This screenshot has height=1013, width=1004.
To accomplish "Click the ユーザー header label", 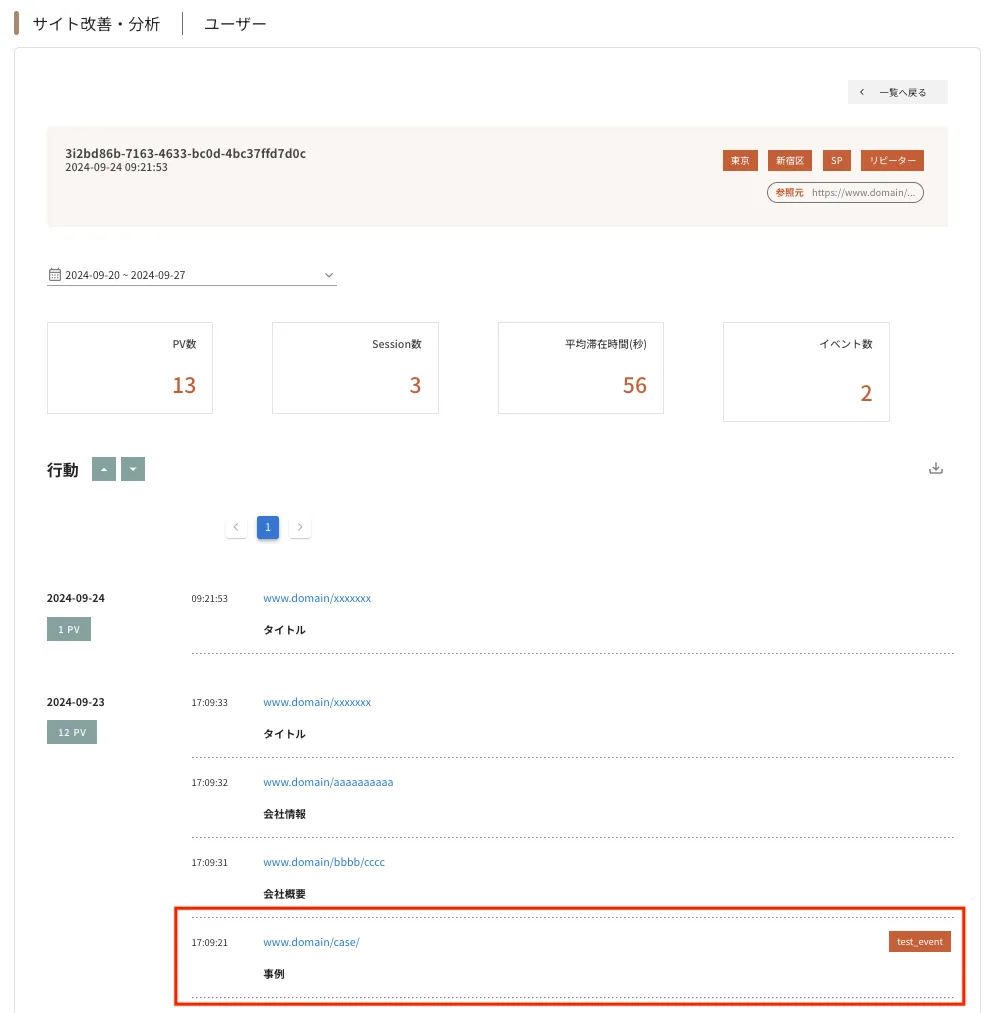I will (x=235, y=24).
